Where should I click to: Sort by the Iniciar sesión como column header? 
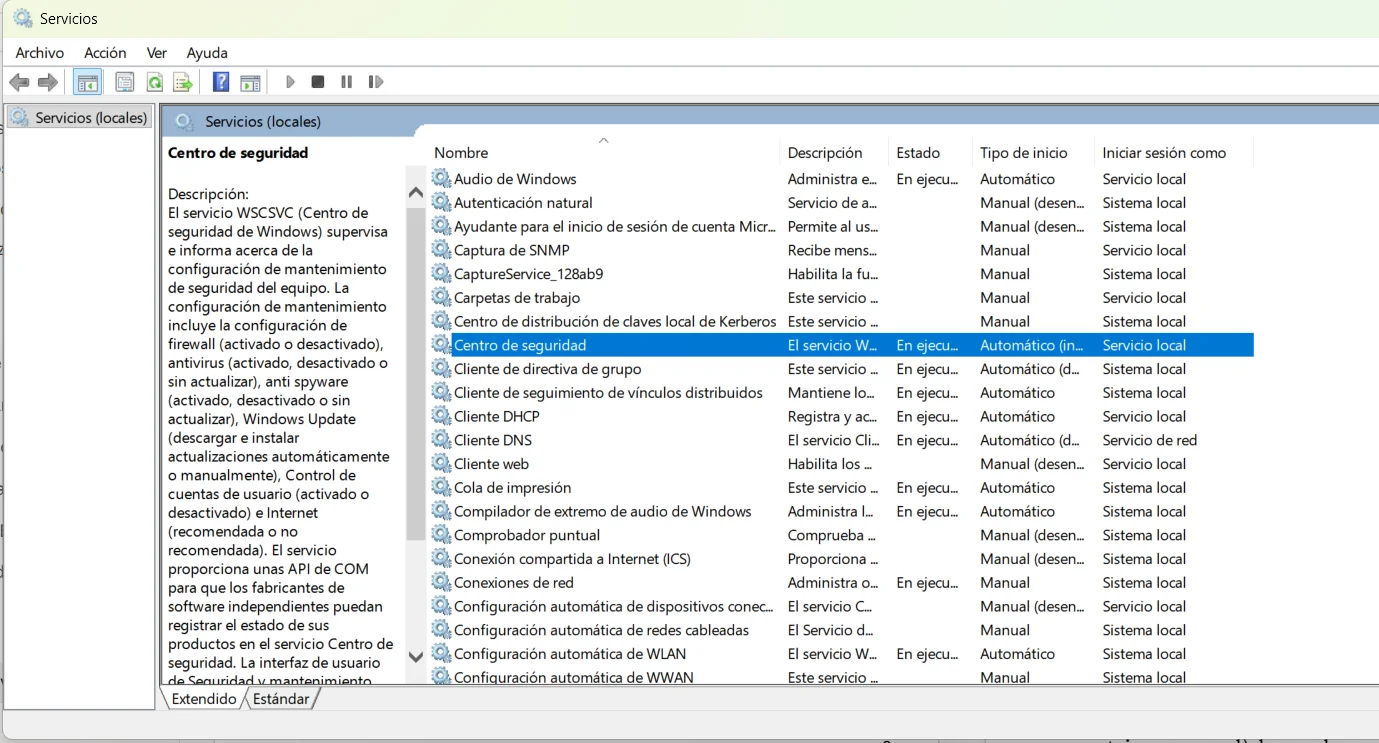[1174, 153]
